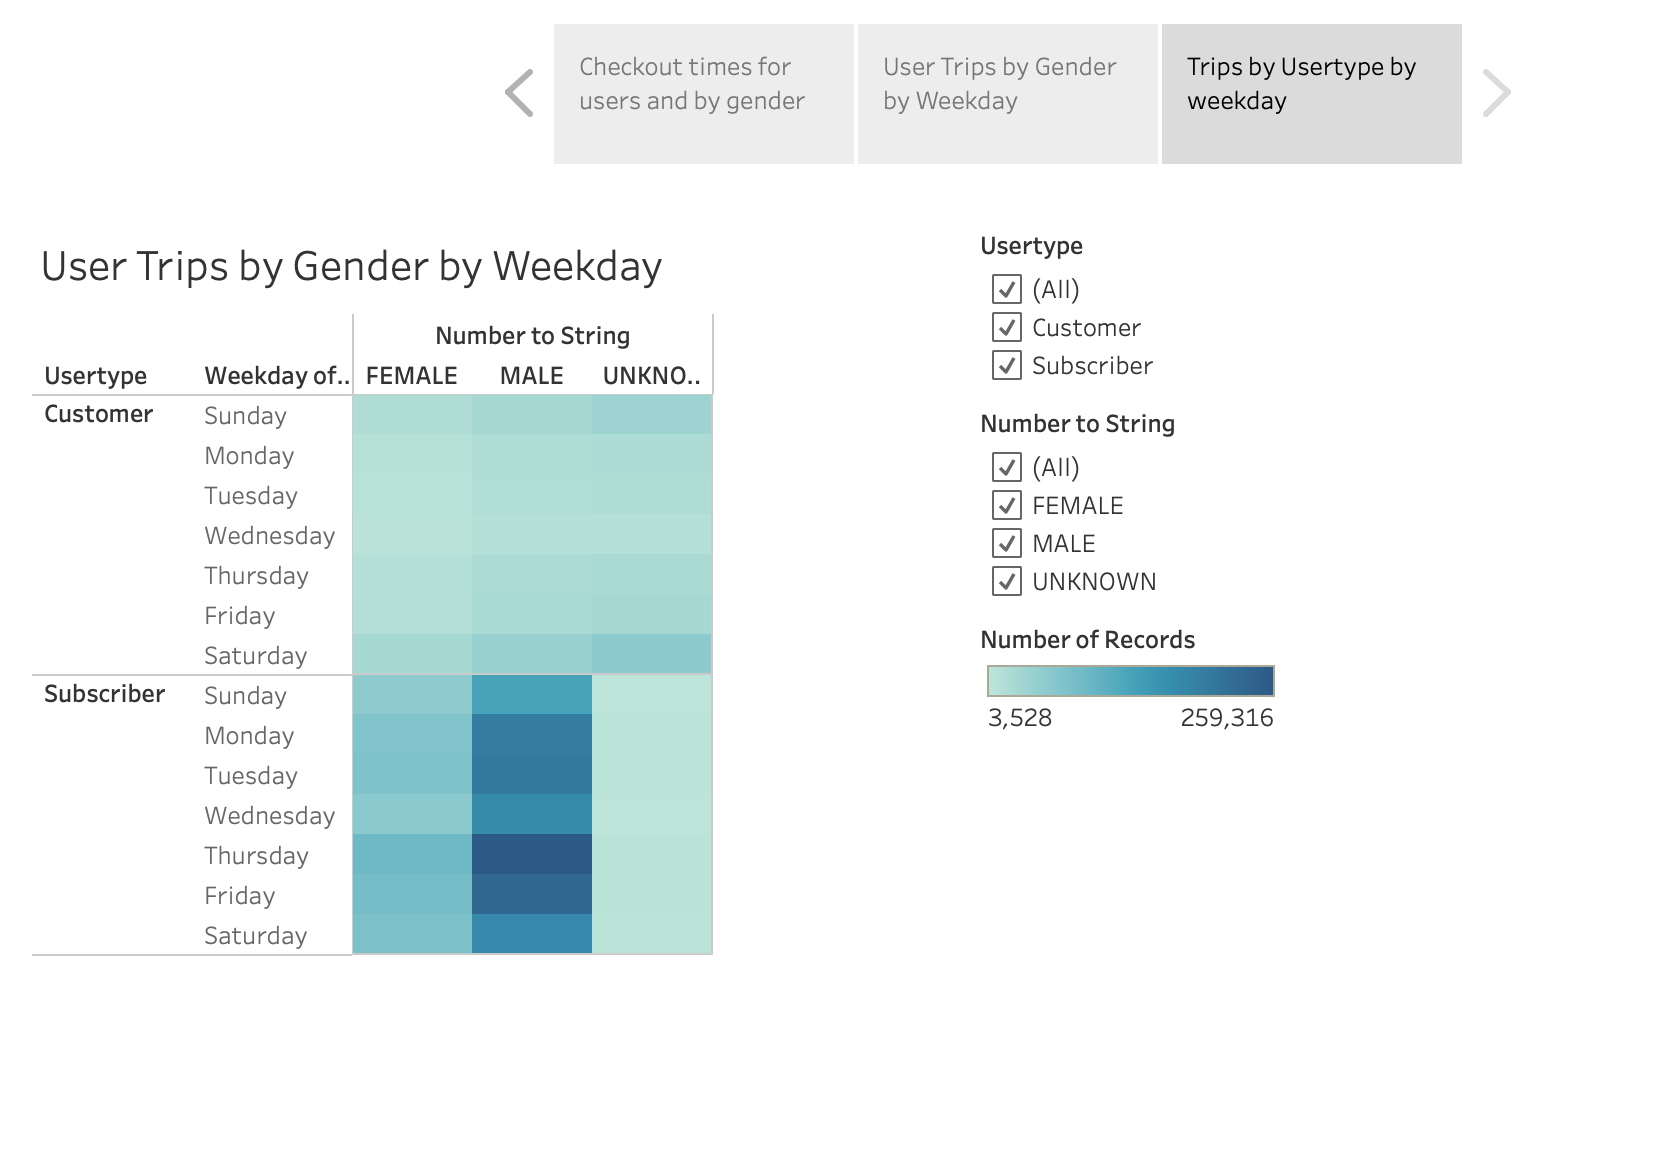1654x1168 pixels.
Task: Uncheck the UNKNOWN filter checkbox
Action: (1007, 581)
